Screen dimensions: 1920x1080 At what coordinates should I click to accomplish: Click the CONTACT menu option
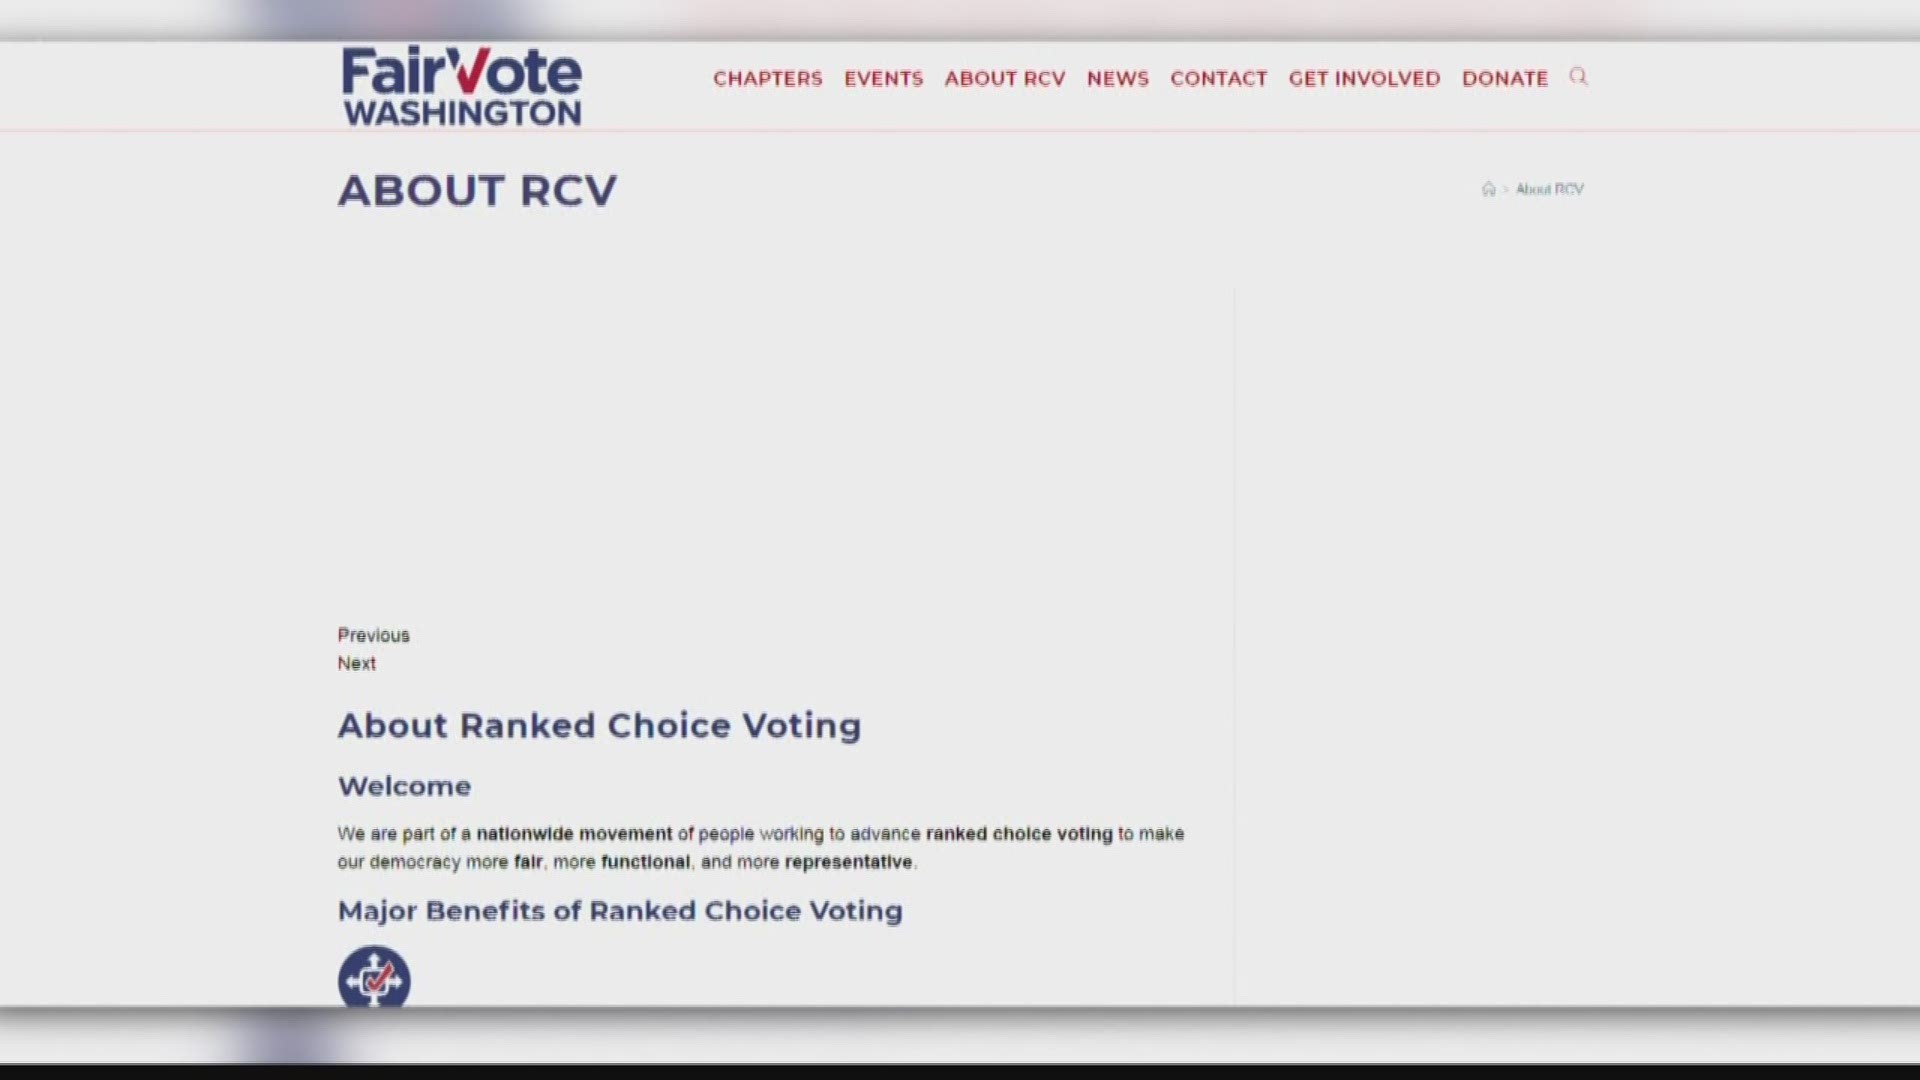(1217, 78)
